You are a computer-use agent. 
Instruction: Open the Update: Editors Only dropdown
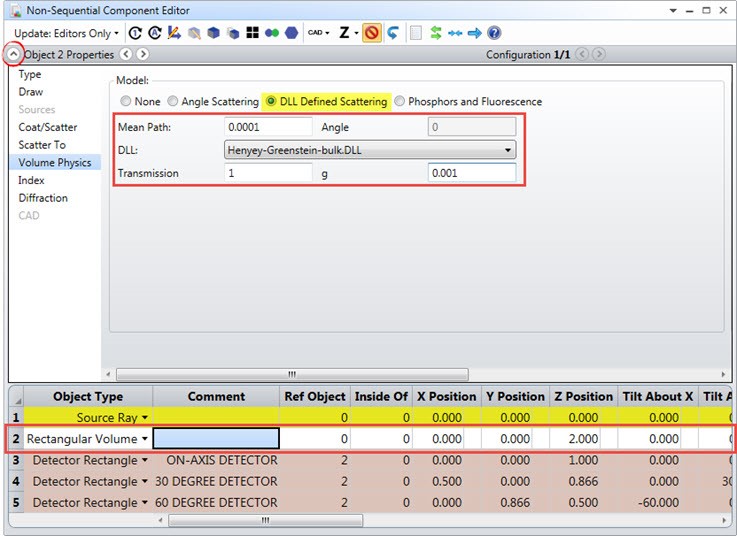(66, 33)
